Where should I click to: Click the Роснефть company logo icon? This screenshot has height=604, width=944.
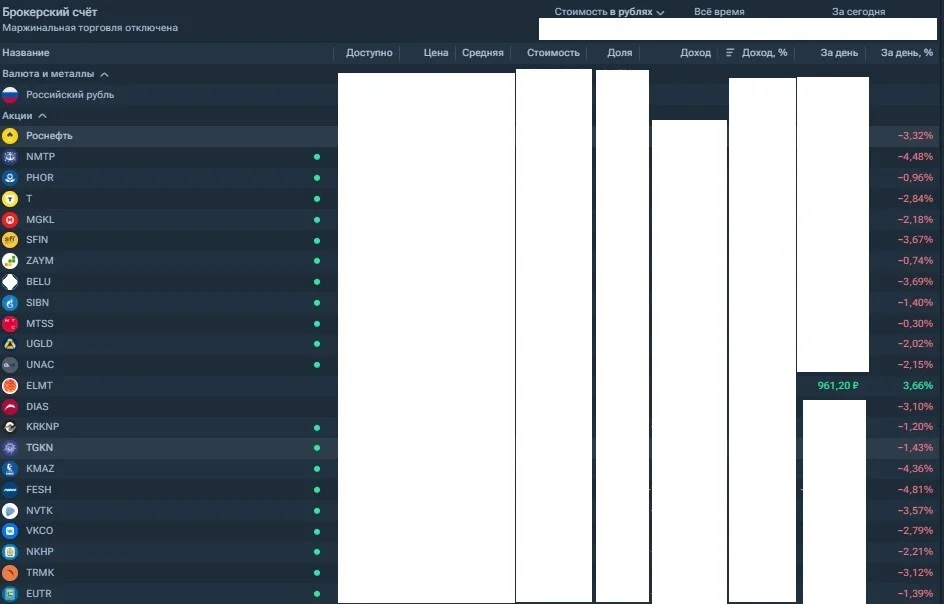click(10, 136)
